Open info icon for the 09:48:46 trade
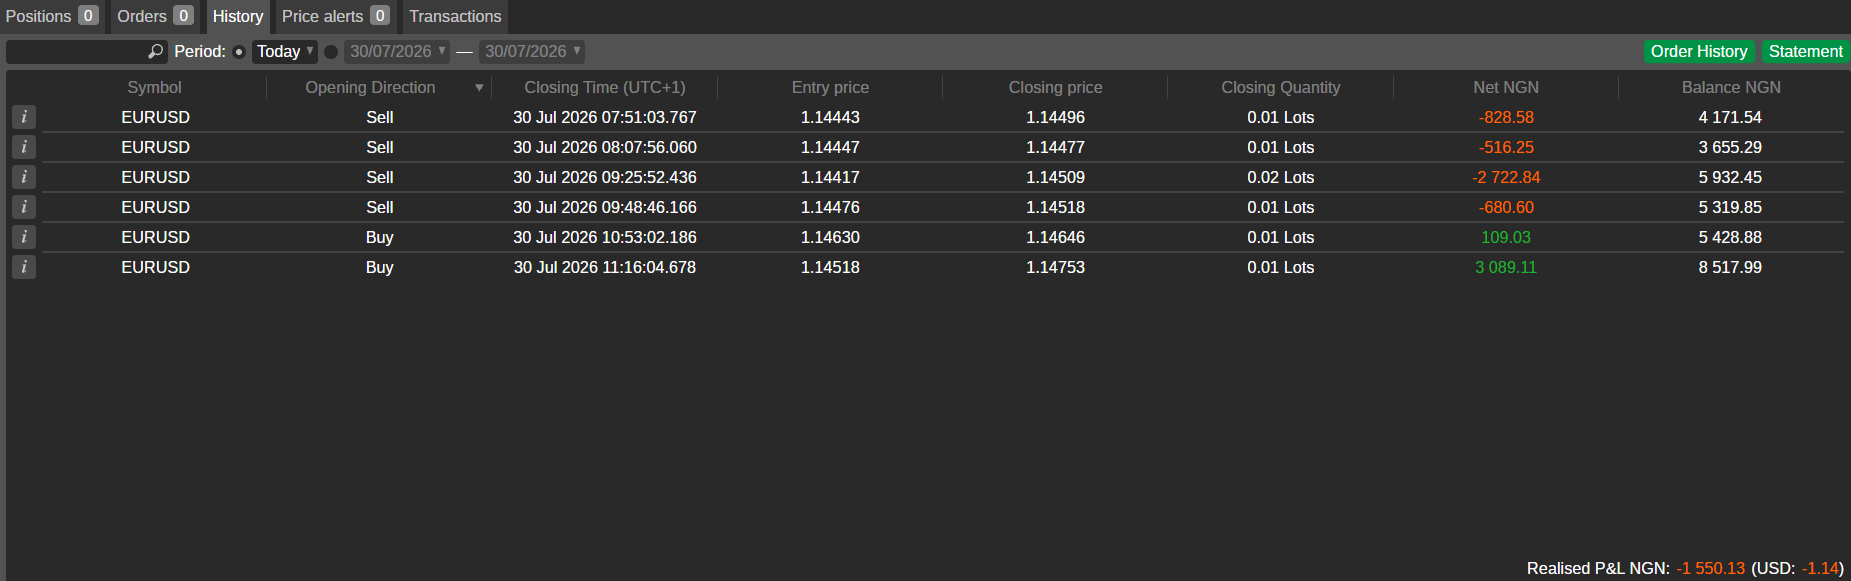This screenshot has width=1851, height=581. [24, 207]
